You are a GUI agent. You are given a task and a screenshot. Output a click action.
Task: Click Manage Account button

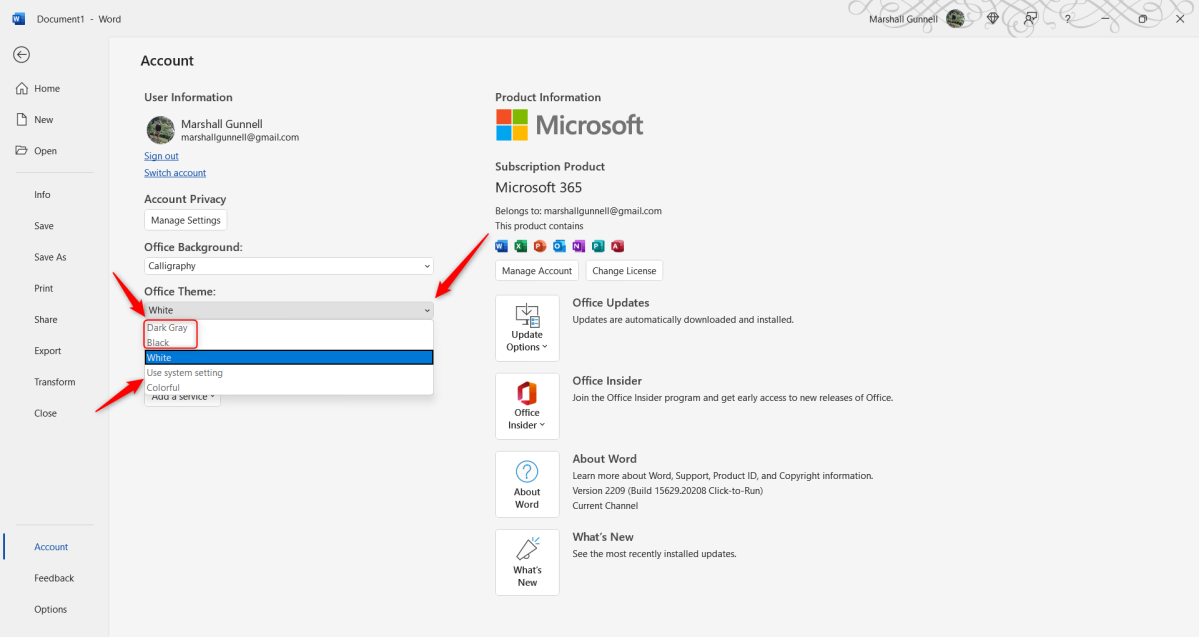point(537,271)
